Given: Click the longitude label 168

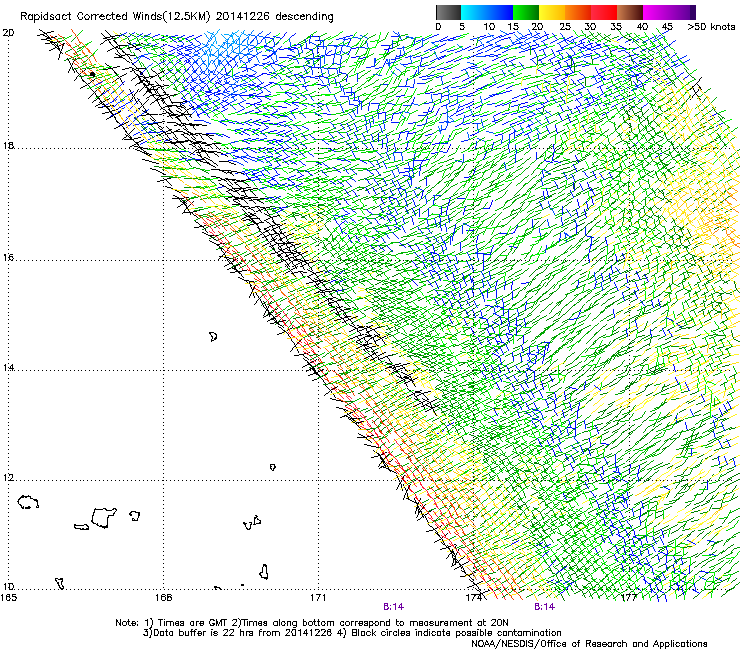Looking at the screenshot, I should coord(164,598).
